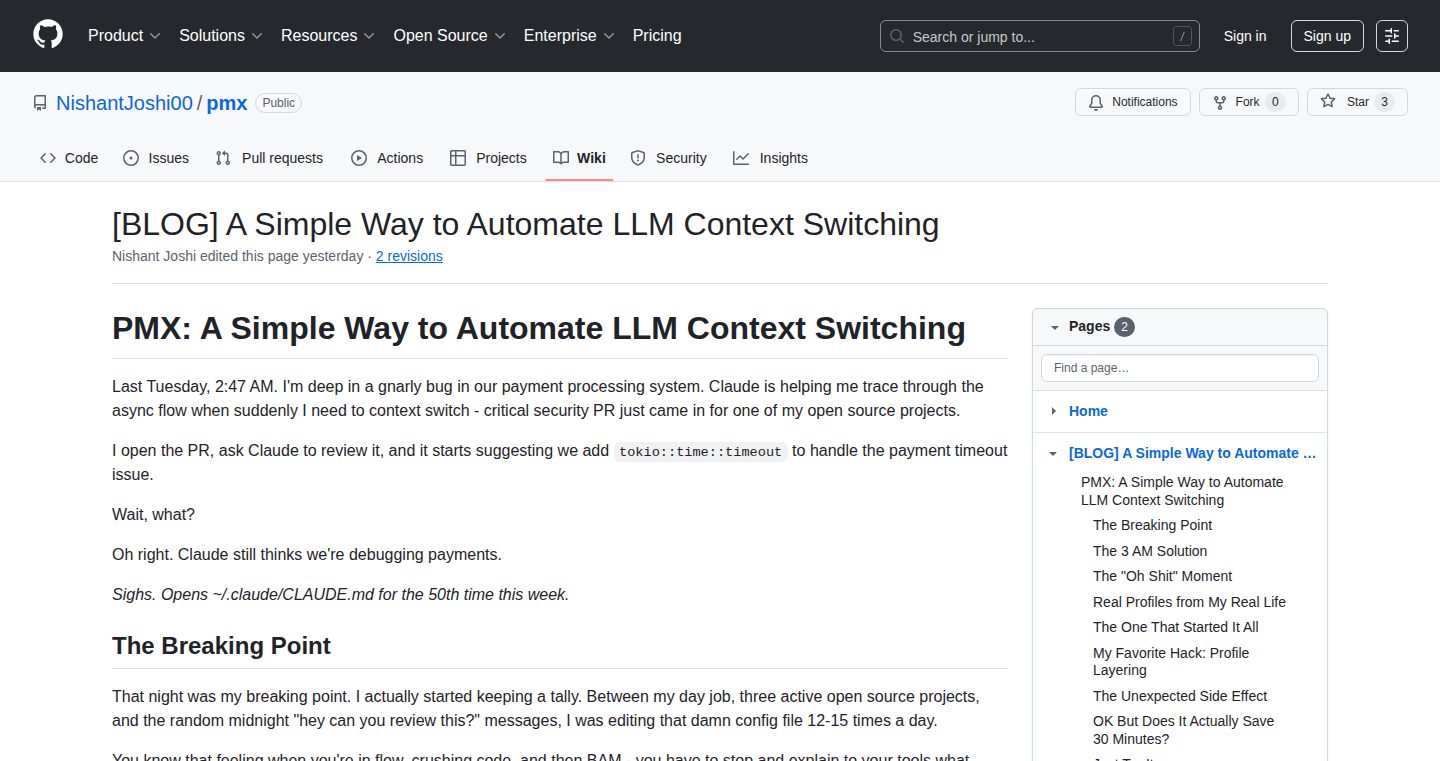Jump to The One That Started It All
This screenshot has height=761, width=1440.
[x=1176, y=627]
